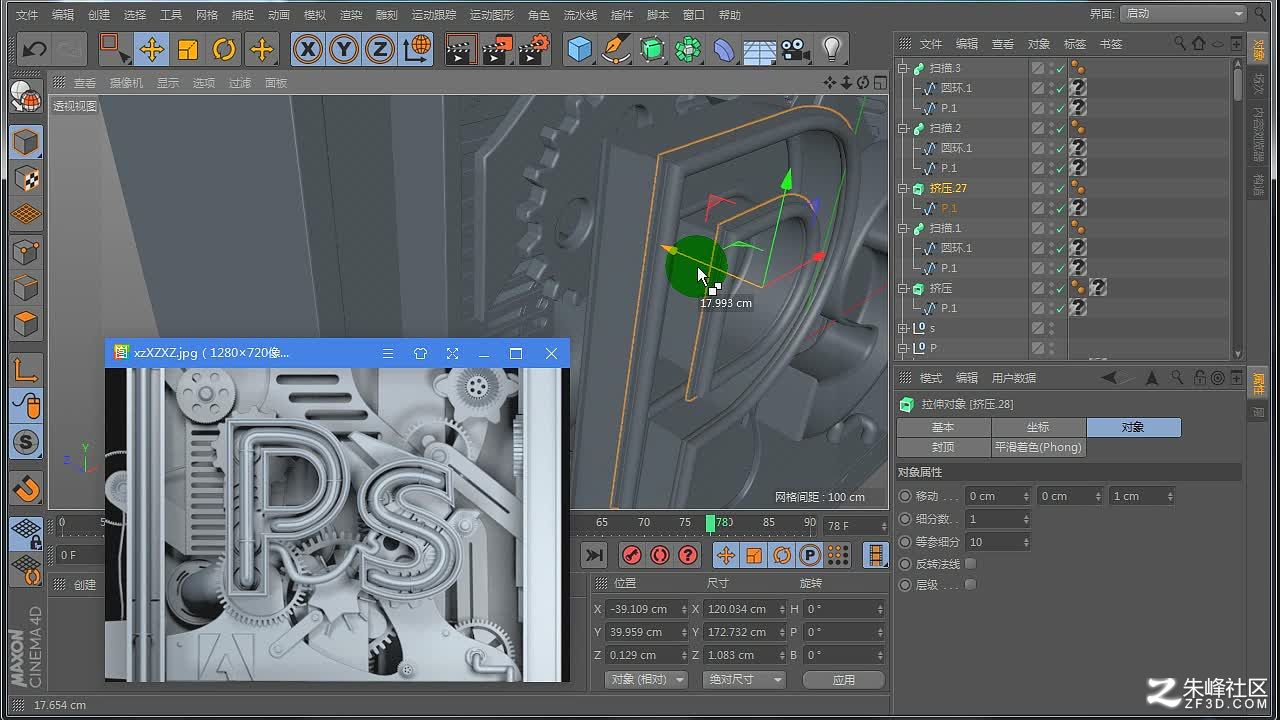
Task: Toggle the 层级 checkbox
Action: 970,585
